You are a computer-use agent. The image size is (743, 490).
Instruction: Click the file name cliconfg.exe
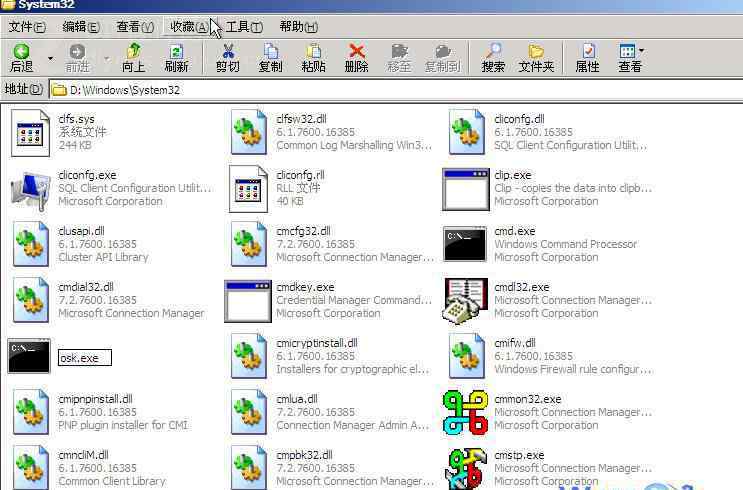point(87,175)
